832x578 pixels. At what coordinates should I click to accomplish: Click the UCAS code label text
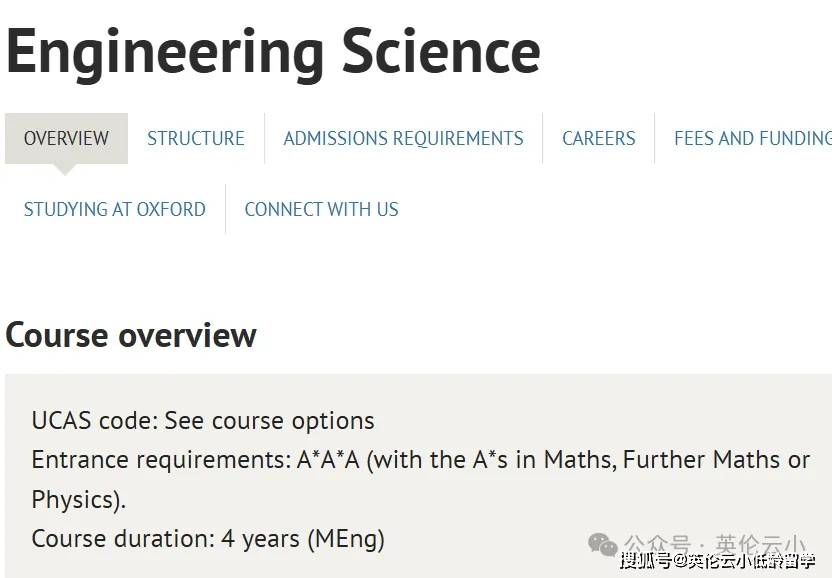click(x=94, y=421)
